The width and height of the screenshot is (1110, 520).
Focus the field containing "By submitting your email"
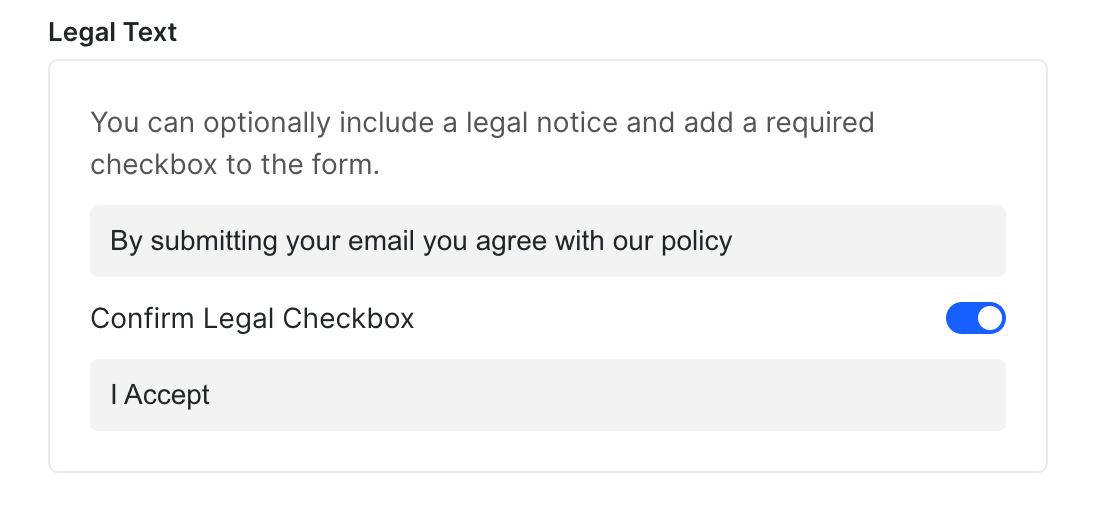(547, 241)
